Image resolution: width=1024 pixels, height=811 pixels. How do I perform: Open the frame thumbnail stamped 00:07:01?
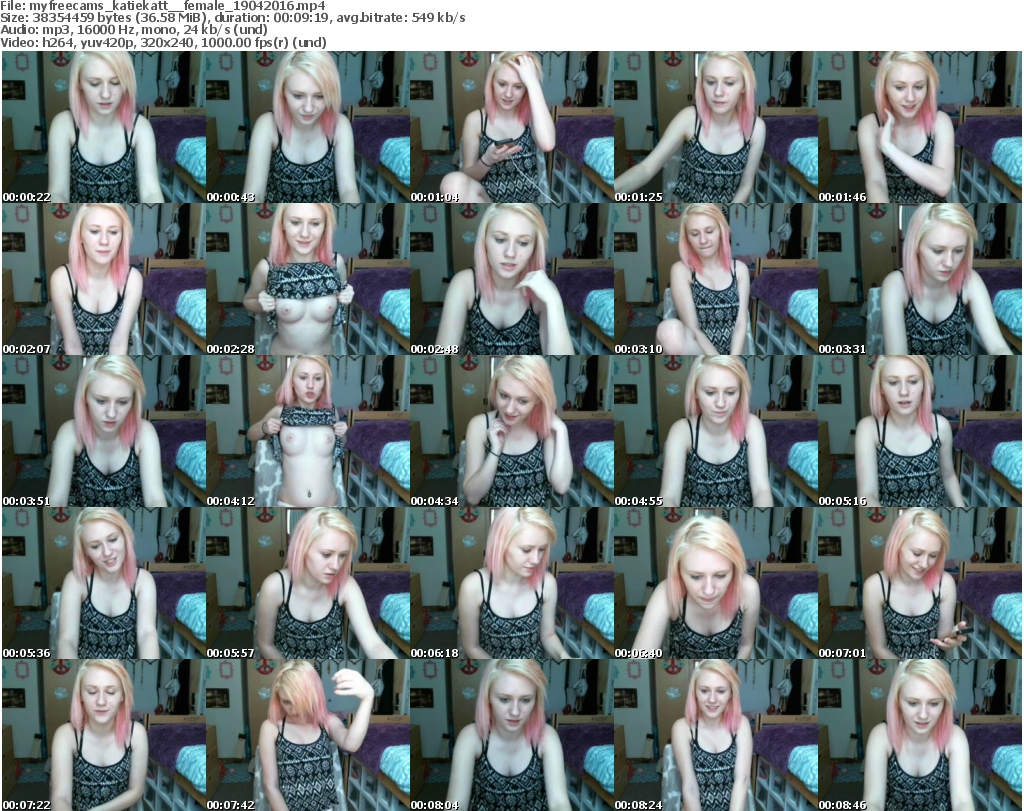920,584
